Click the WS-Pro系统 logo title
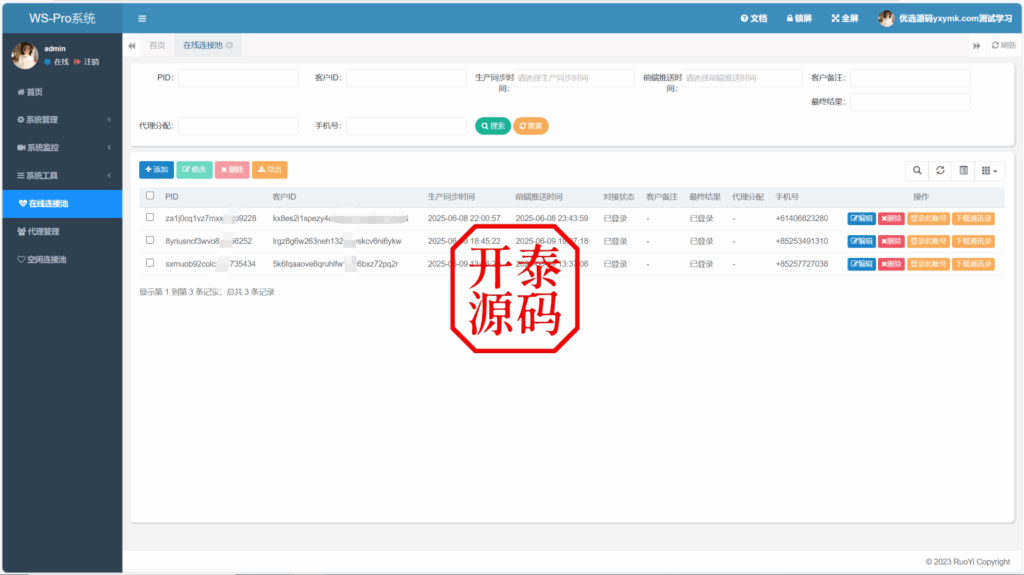The image size is (1024, 575). tap(62, 18)
